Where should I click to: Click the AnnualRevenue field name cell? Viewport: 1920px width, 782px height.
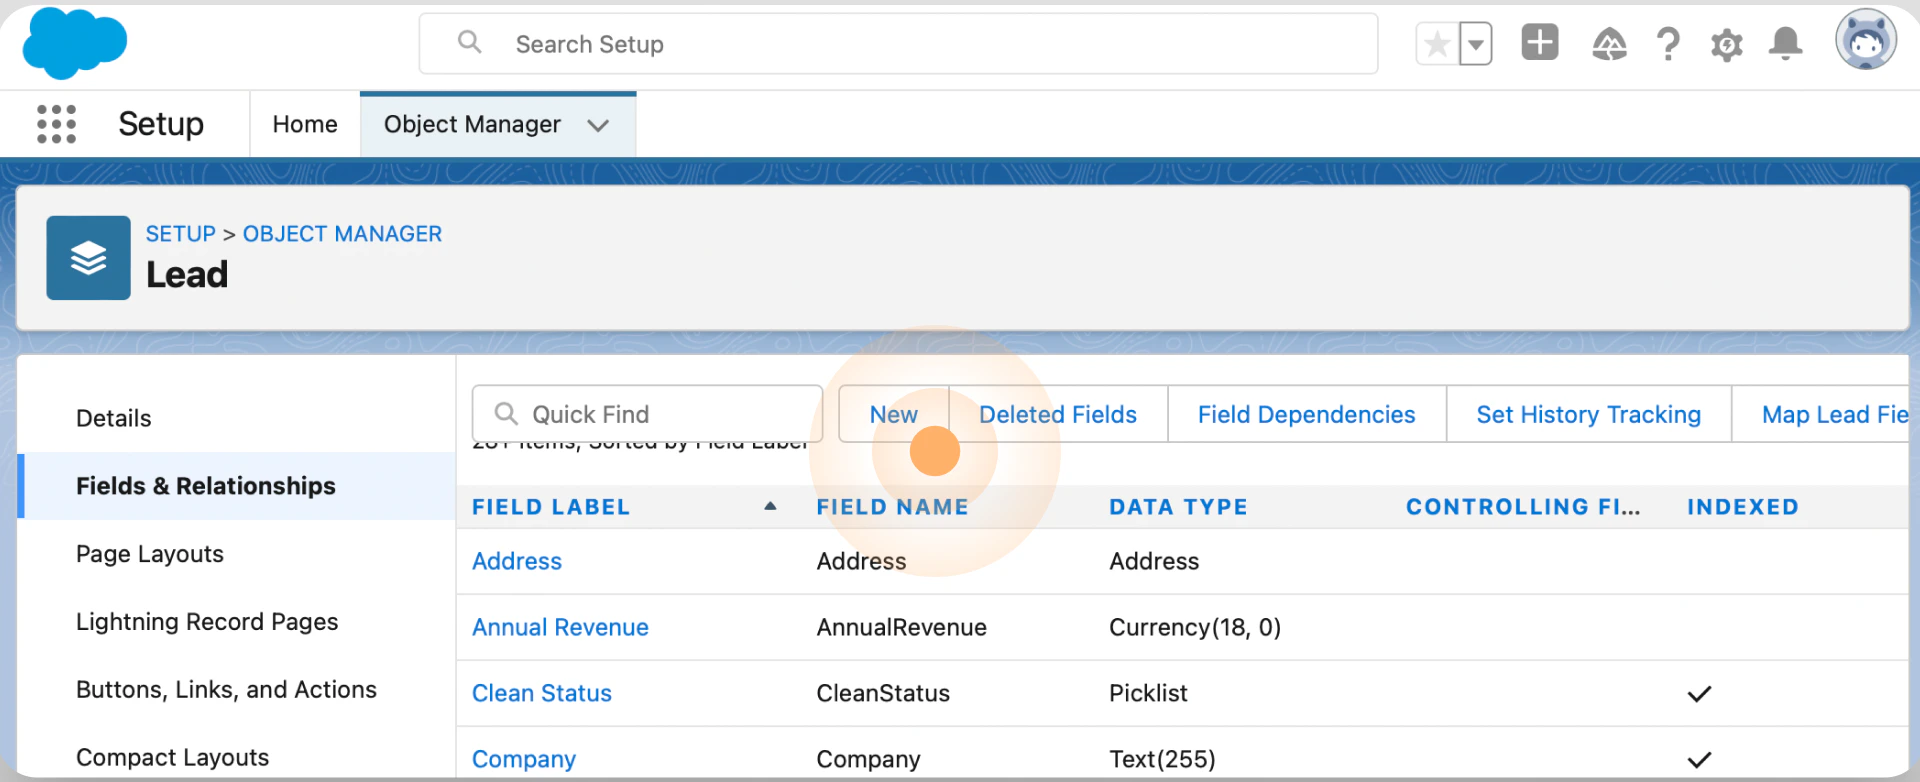coord(901,627)
